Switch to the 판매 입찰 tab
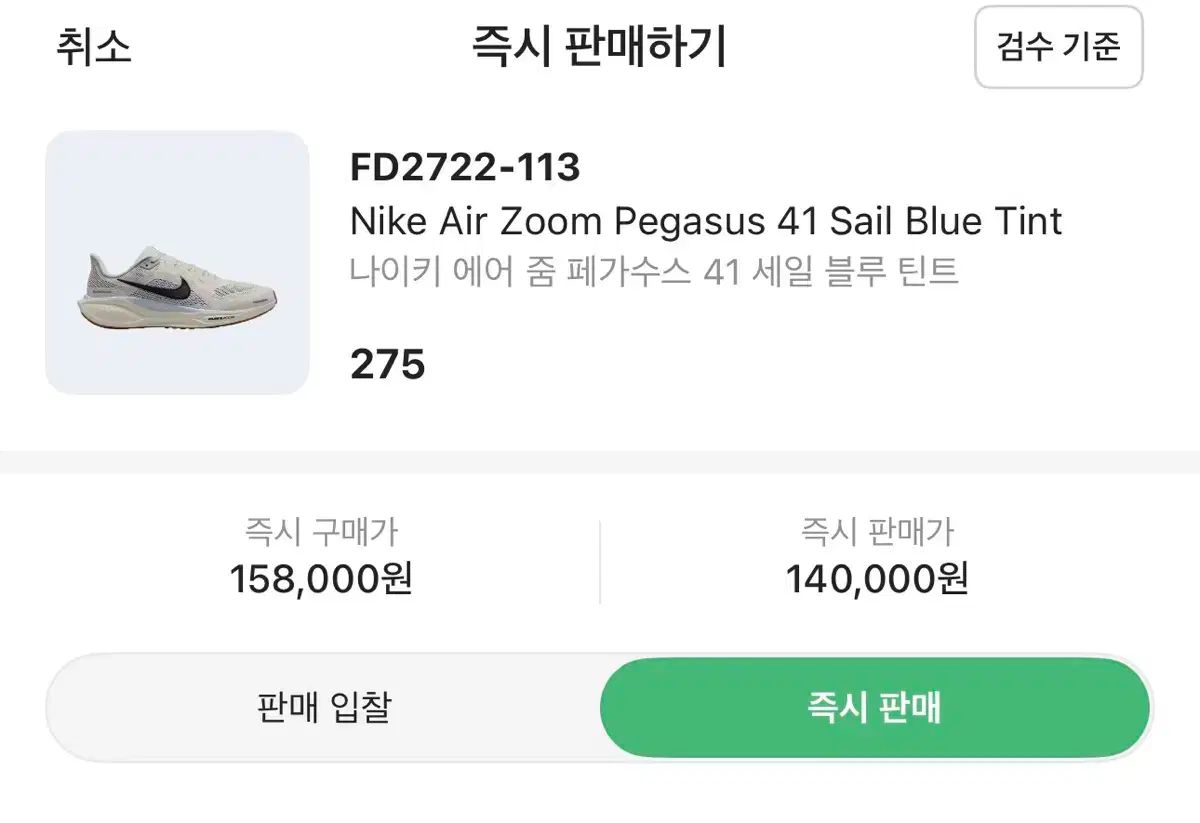This screenshot has width=1200, height=823. pyautogui.click(x=323, y=708)
